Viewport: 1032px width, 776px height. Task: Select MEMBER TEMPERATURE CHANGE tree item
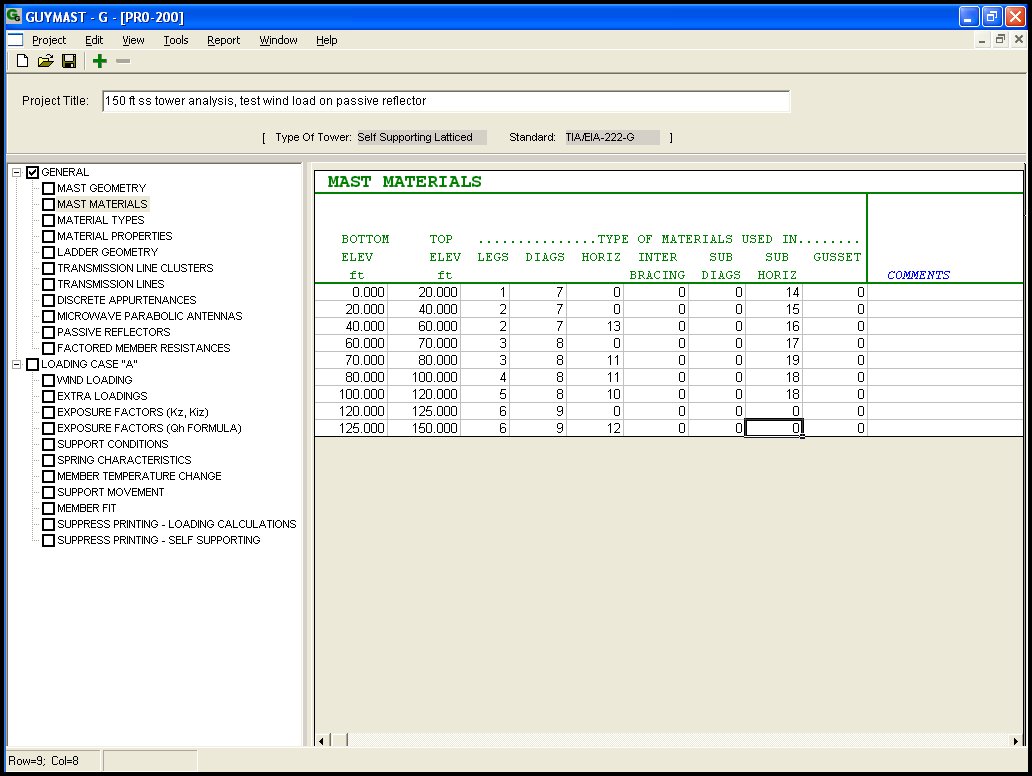[x=139, y=477]
